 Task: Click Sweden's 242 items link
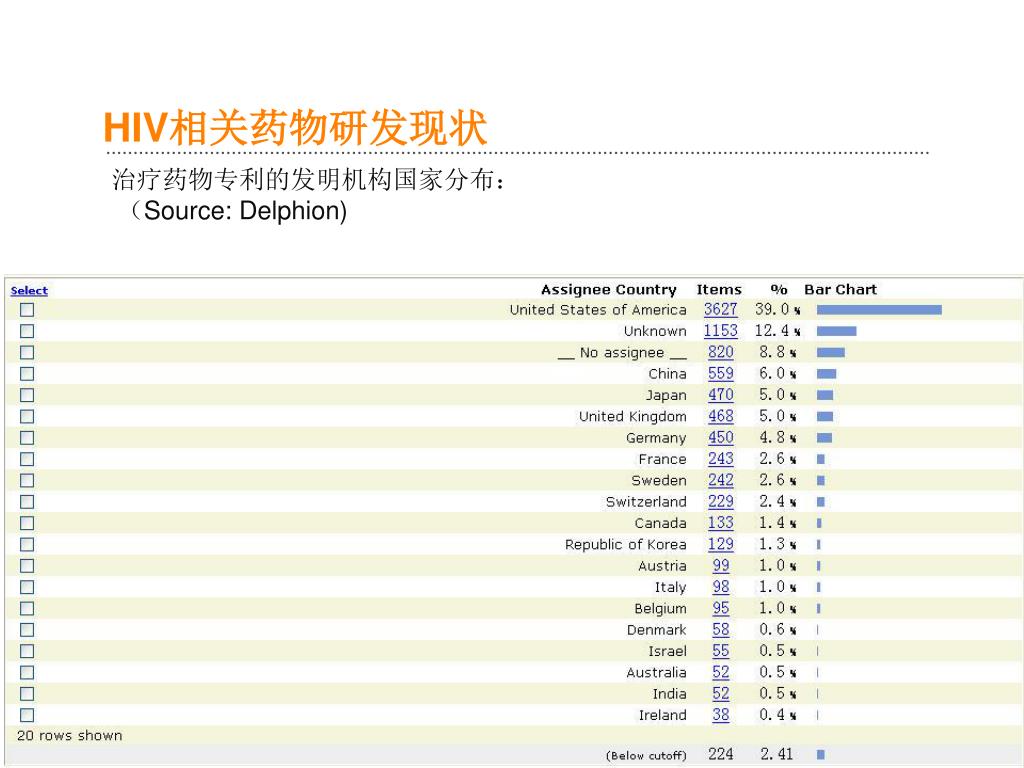[x=721, y=481]
